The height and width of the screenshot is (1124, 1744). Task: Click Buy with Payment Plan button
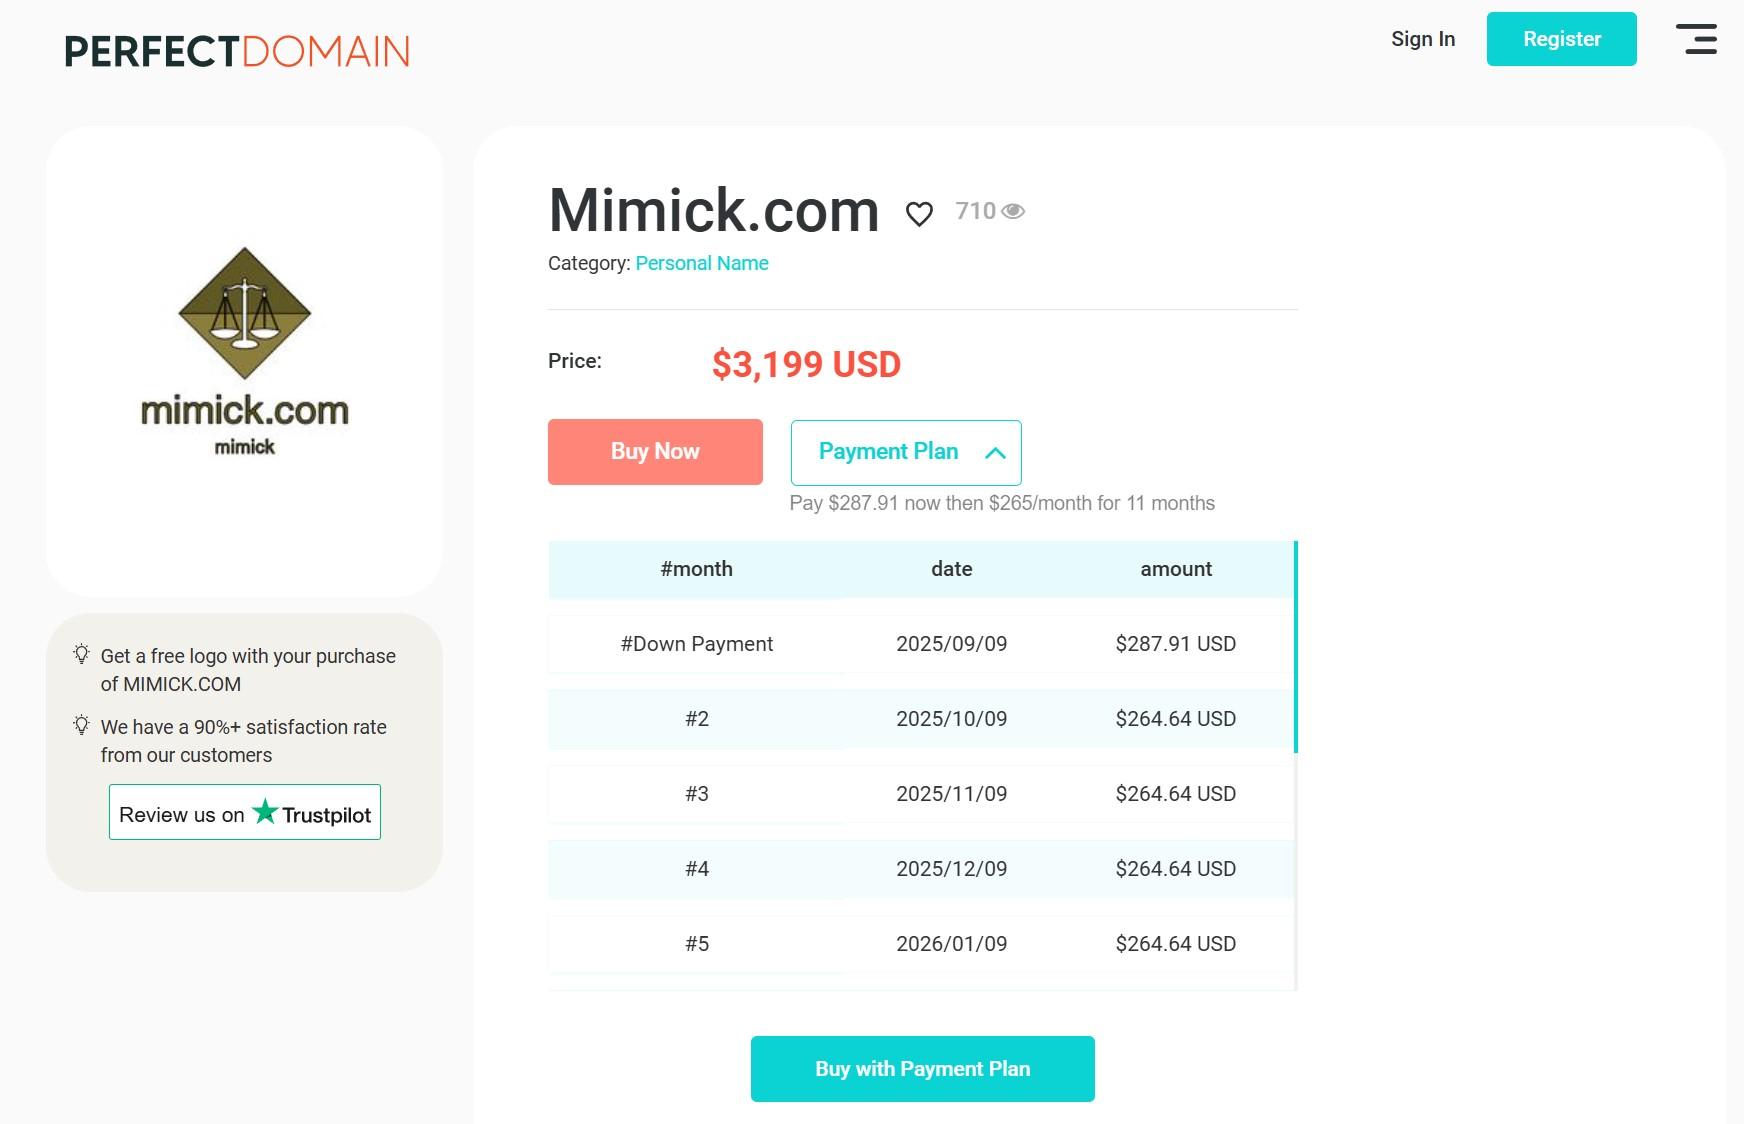(922, 1069)
